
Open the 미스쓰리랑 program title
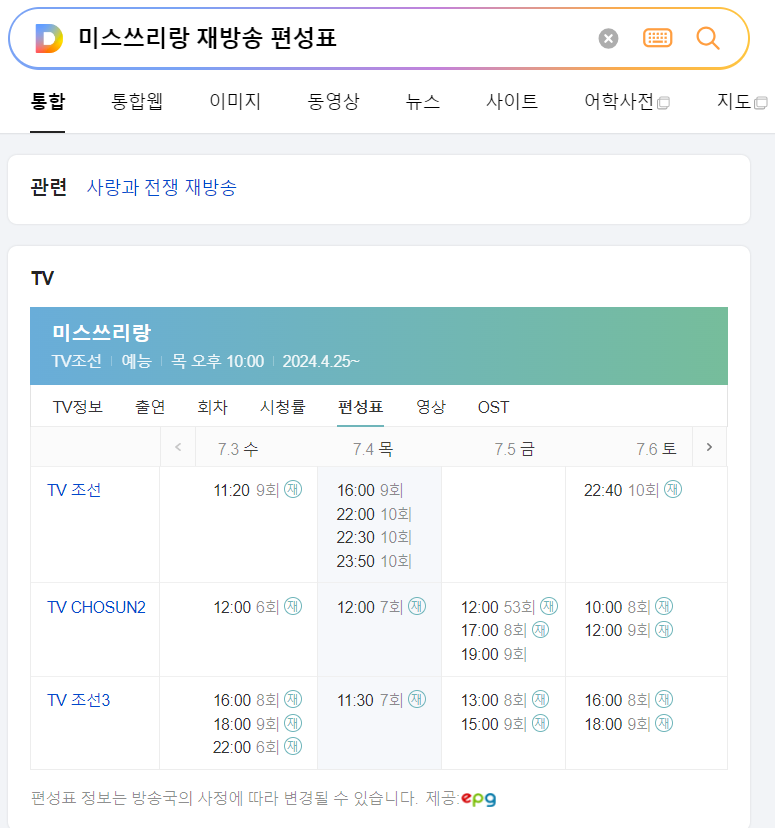pyautogui.click(x=101, y=333)
